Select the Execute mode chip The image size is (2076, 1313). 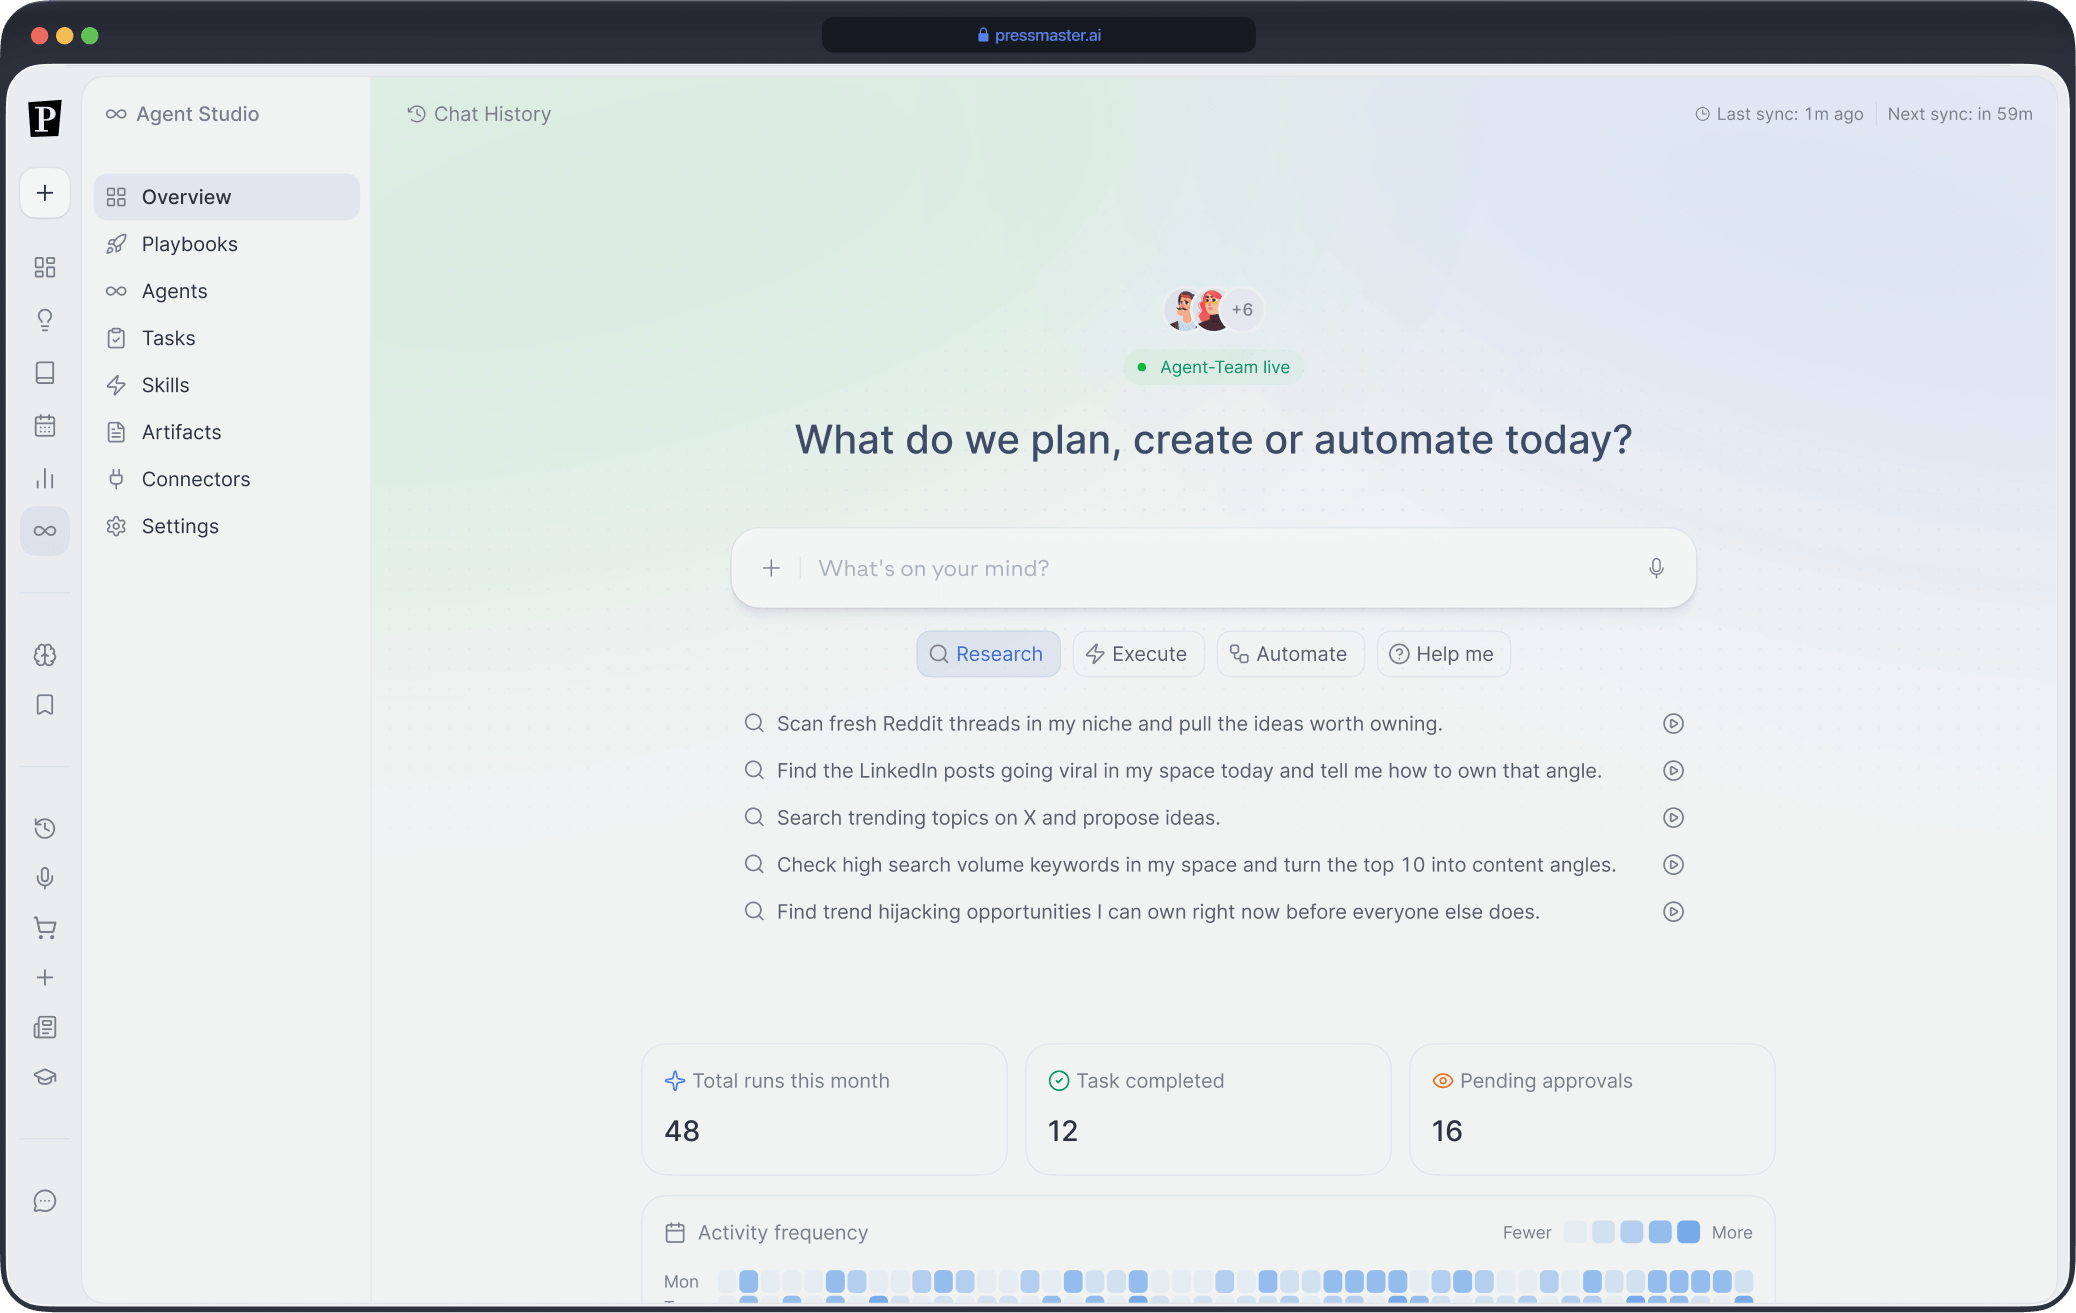click(1138, 654)
